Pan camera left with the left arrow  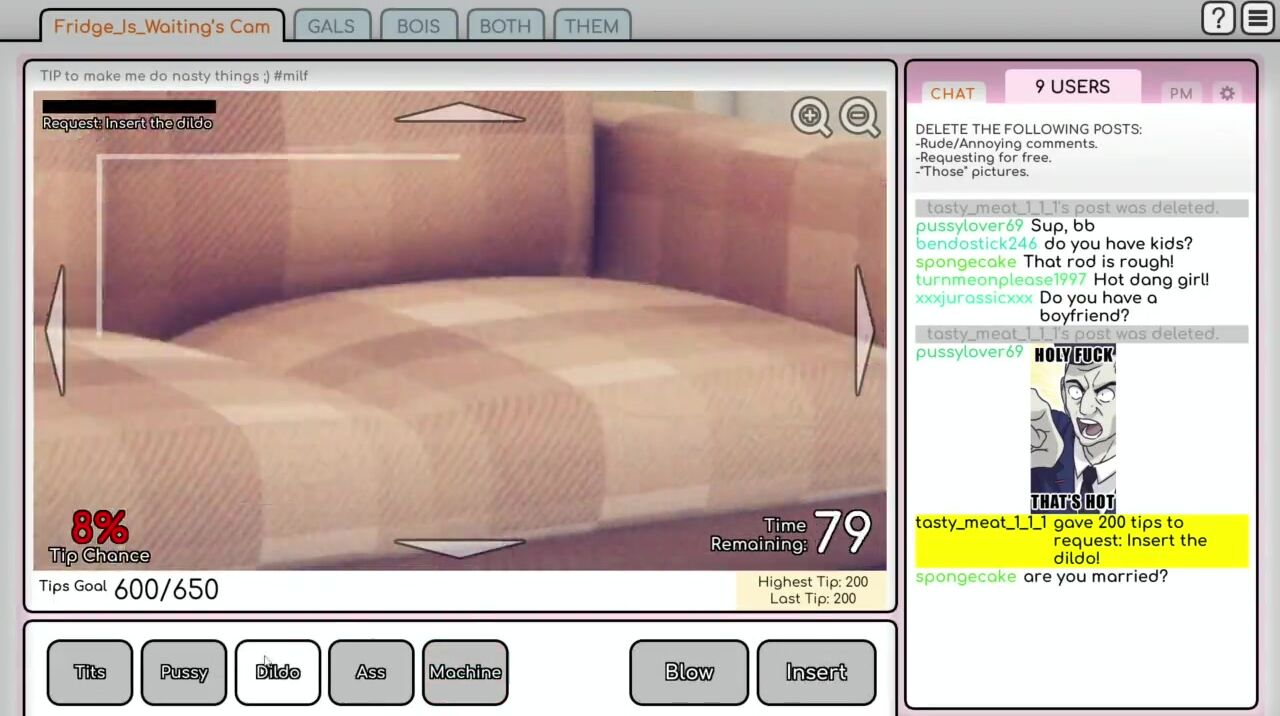point(56,330)
